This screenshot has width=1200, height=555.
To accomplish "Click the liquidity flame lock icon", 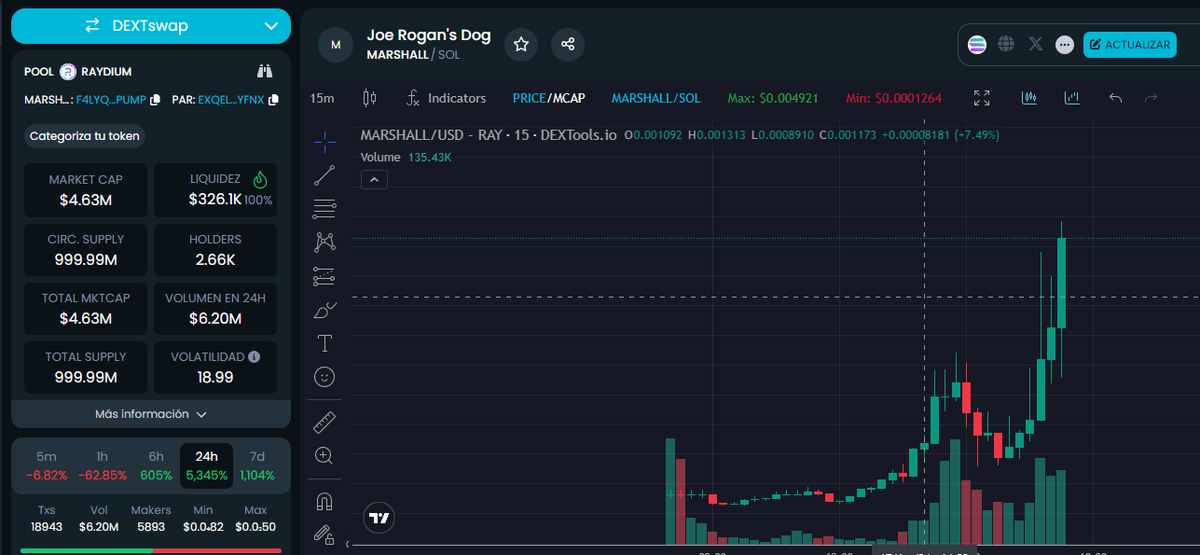I will (260, 180).
